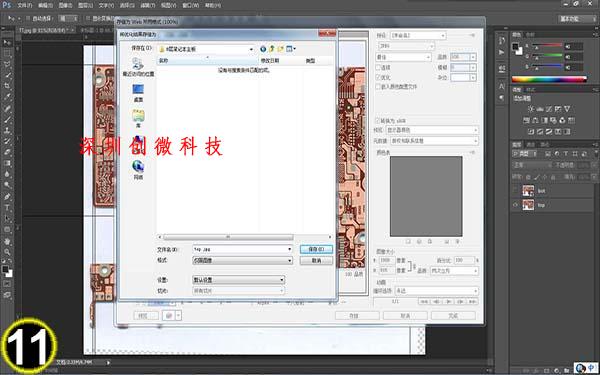Select the Move tool in the toolbar

click(7, 42)
